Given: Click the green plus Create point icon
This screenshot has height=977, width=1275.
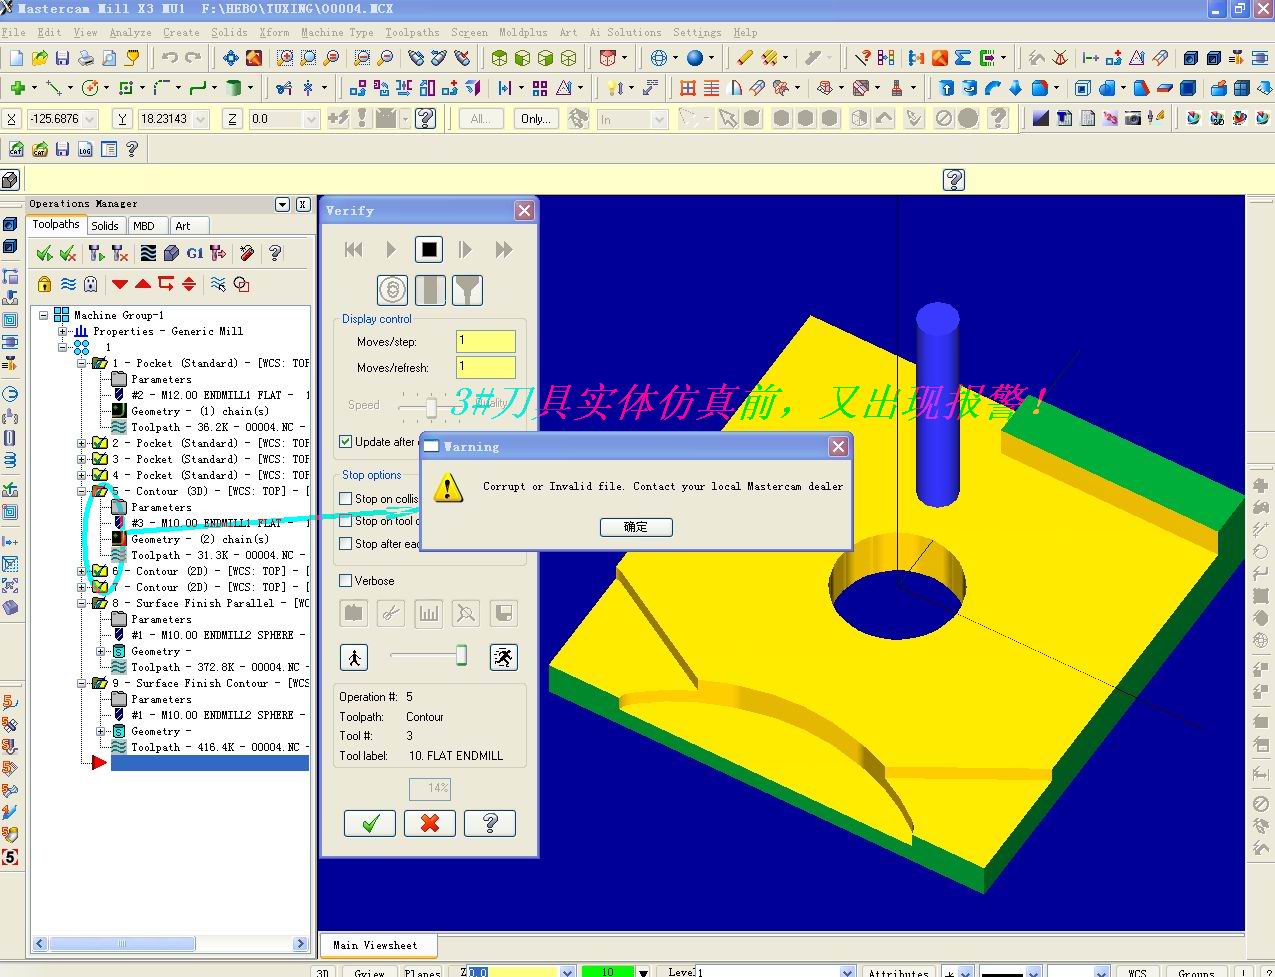Looking at the screenshot, I should [x=17, y=88].
